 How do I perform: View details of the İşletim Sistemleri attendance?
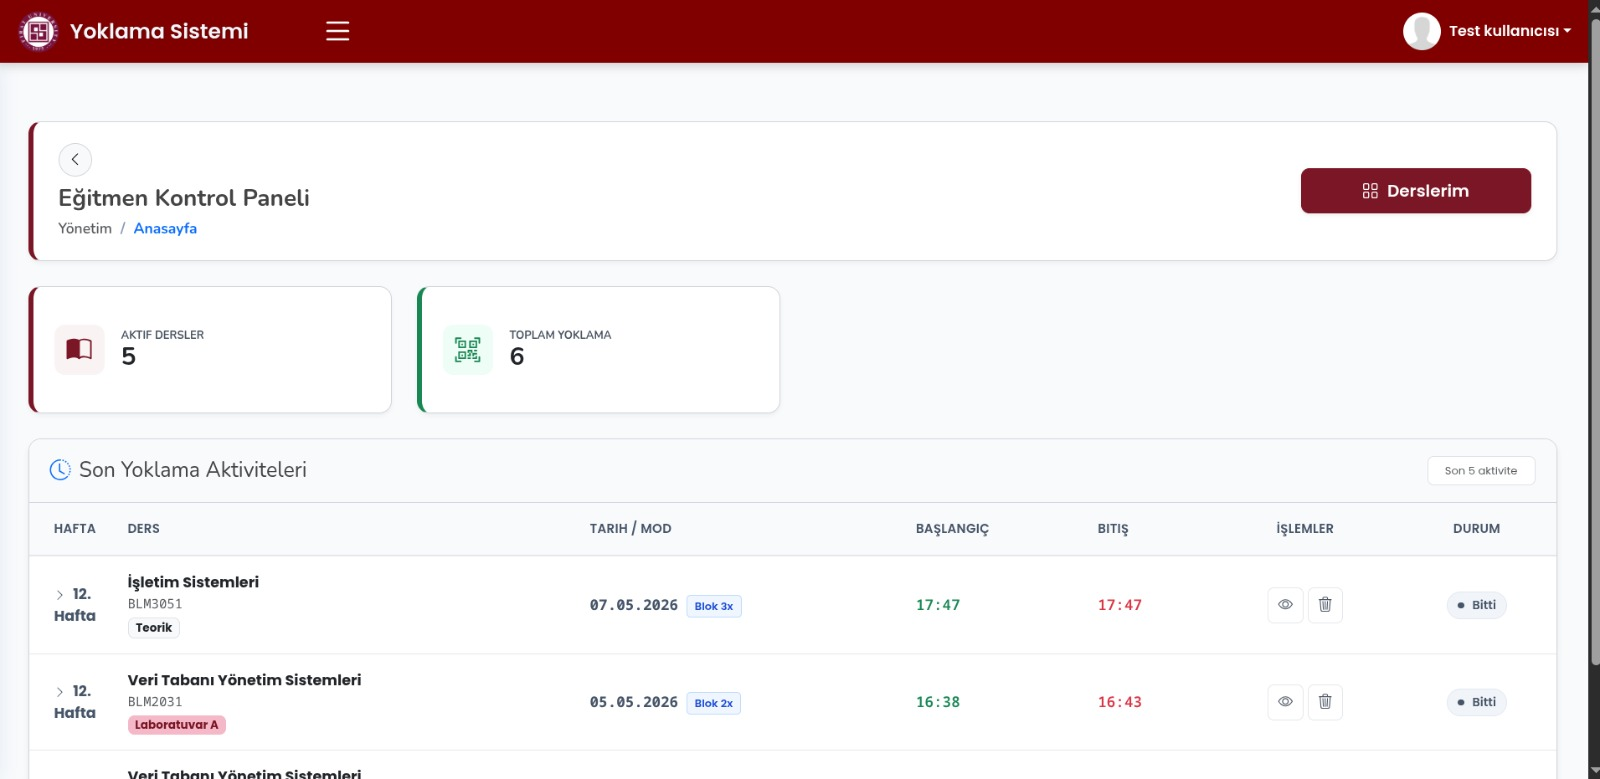[1285, 605]
